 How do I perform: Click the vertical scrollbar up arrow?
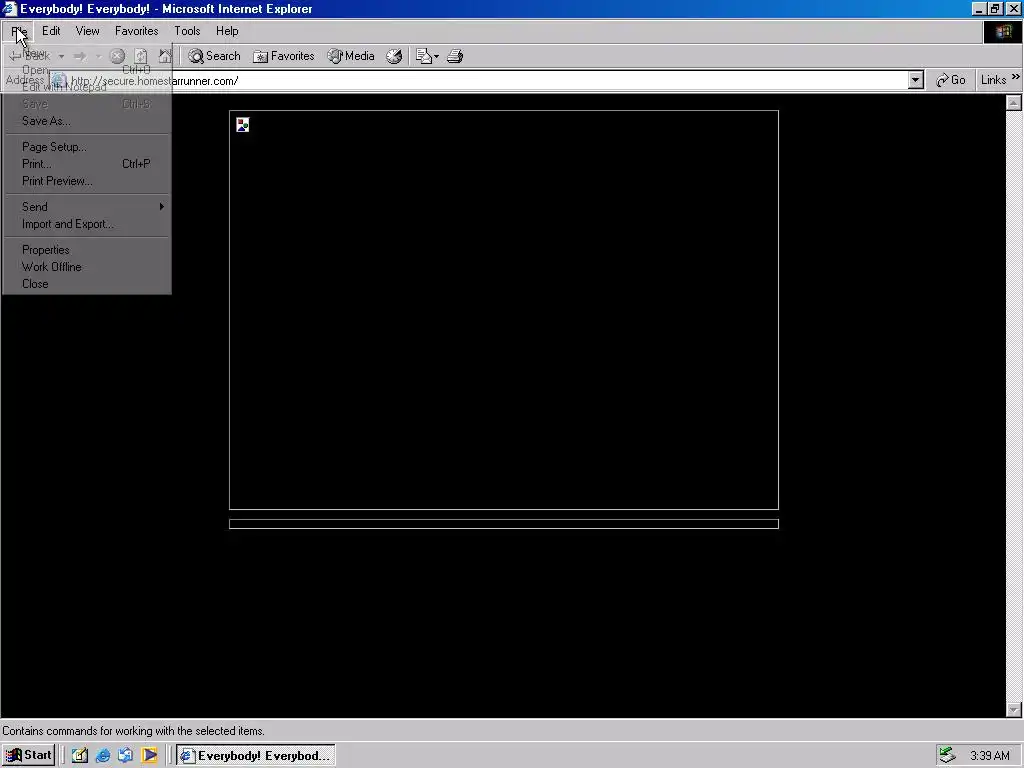coord(1014,103)
